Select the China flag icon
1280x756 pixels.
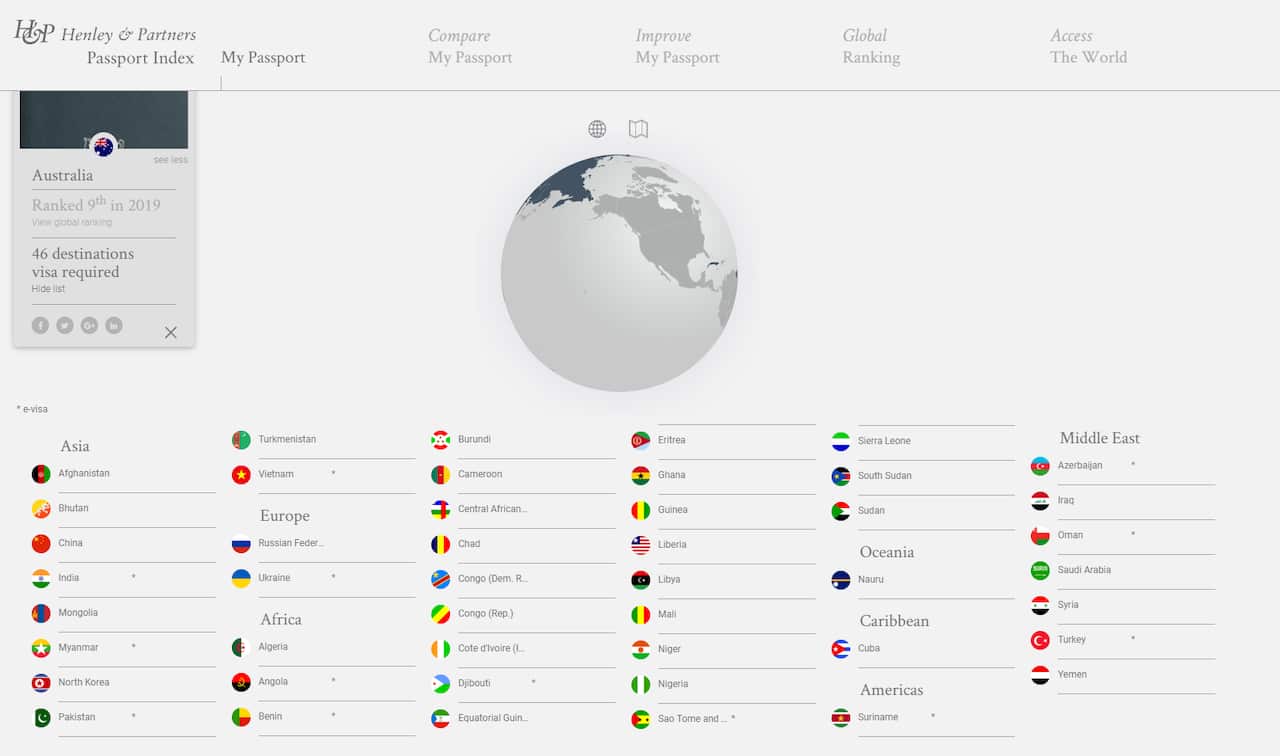pos(40,543)
